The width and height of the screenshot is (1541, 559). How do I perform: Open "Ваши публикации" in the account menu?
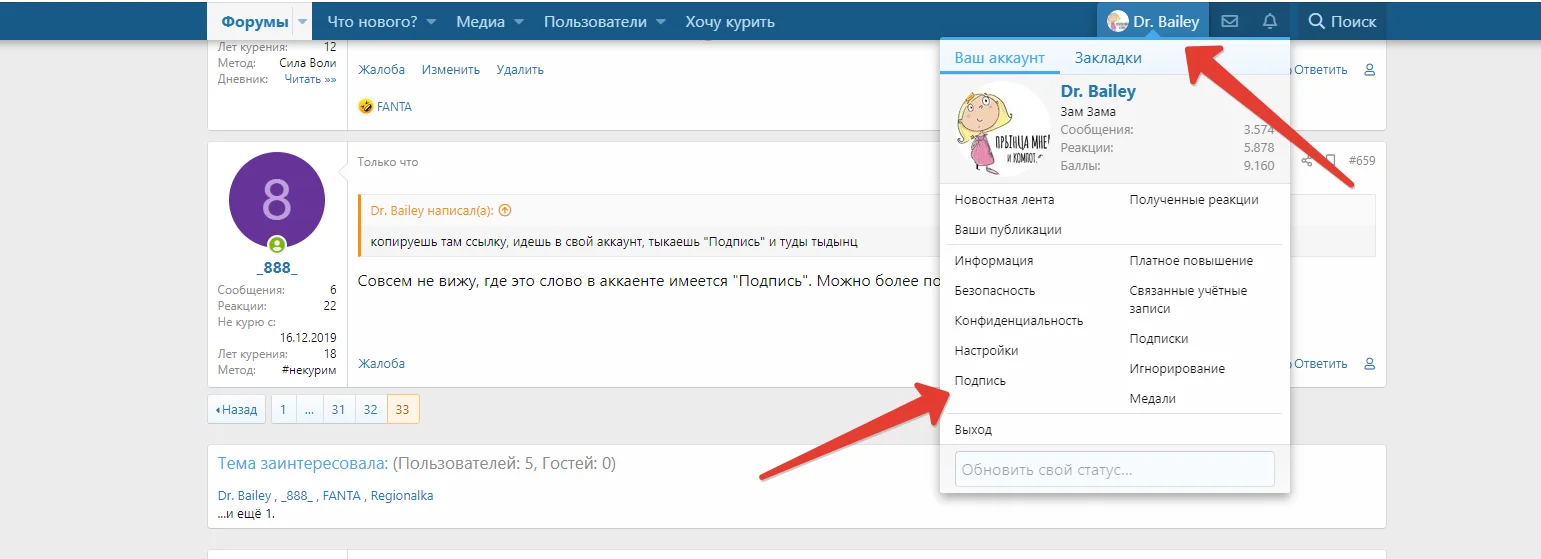click(x=1008, y=229)
